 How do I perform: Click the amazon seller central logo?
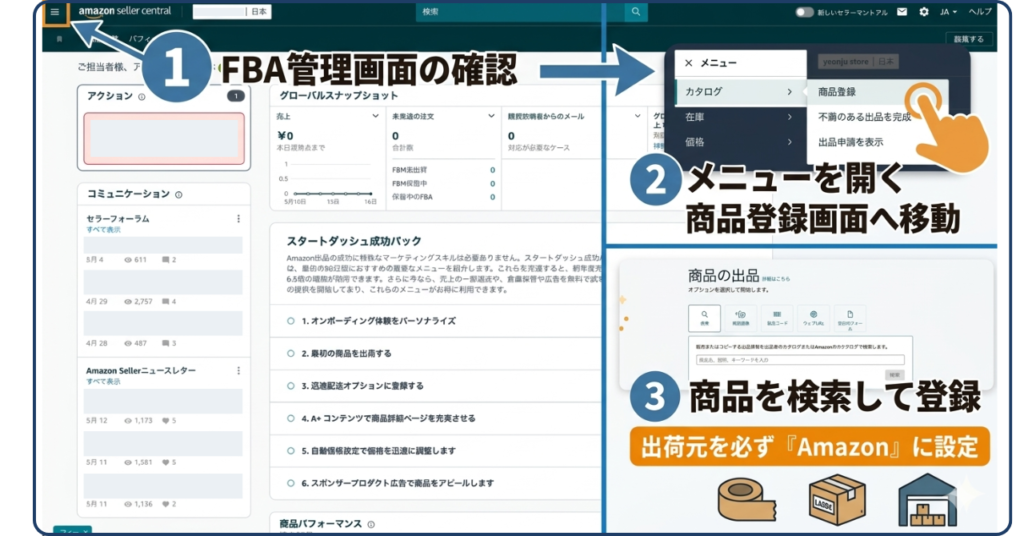[125, 11]
